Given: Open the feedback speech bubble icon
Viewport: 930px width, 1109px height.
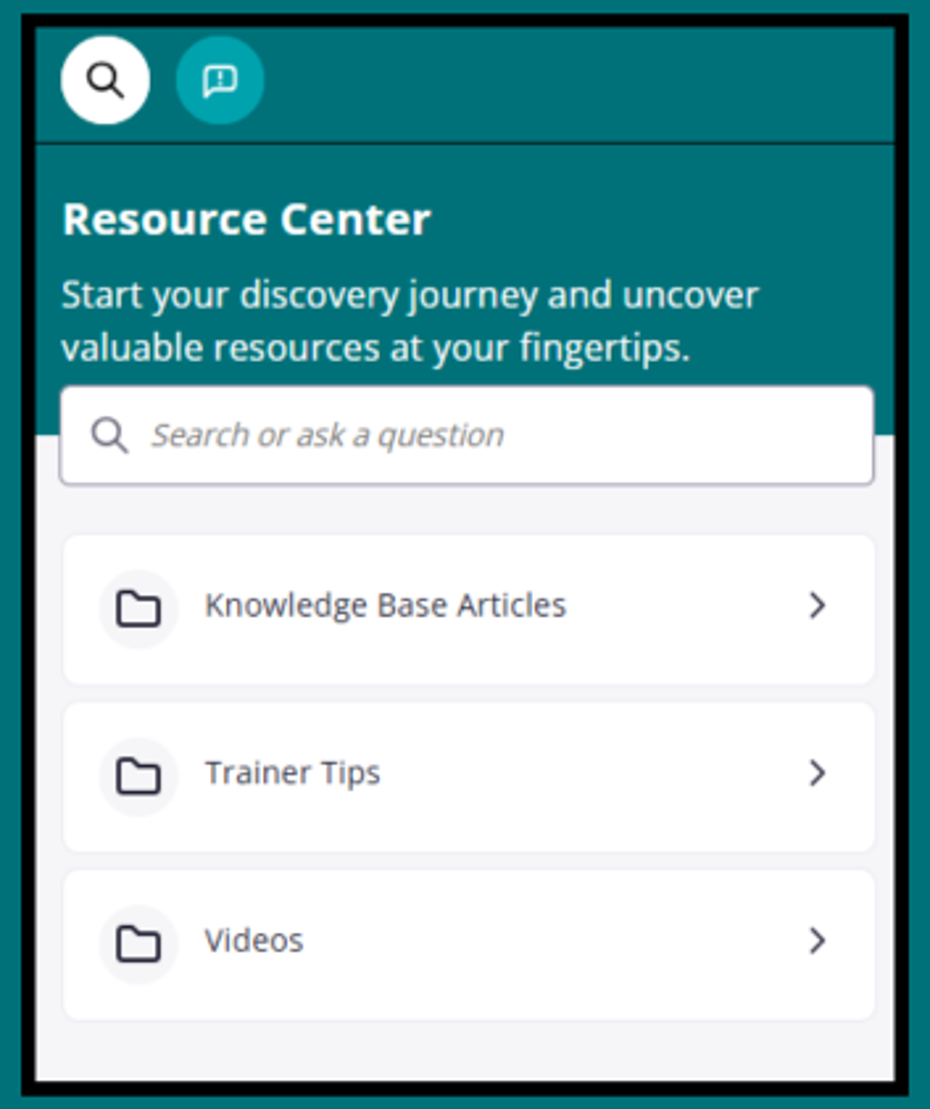Looking at the screenshot, I should pos(220,80).
